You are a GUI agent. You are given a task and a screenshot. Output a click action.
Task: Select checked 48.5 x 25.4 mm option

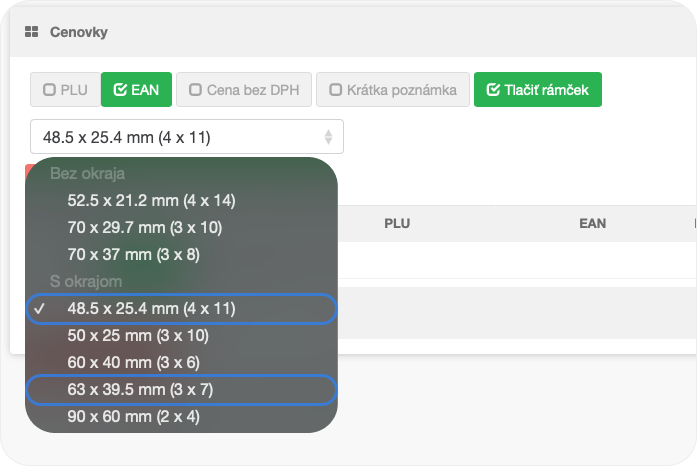click(x=151, y=309)
